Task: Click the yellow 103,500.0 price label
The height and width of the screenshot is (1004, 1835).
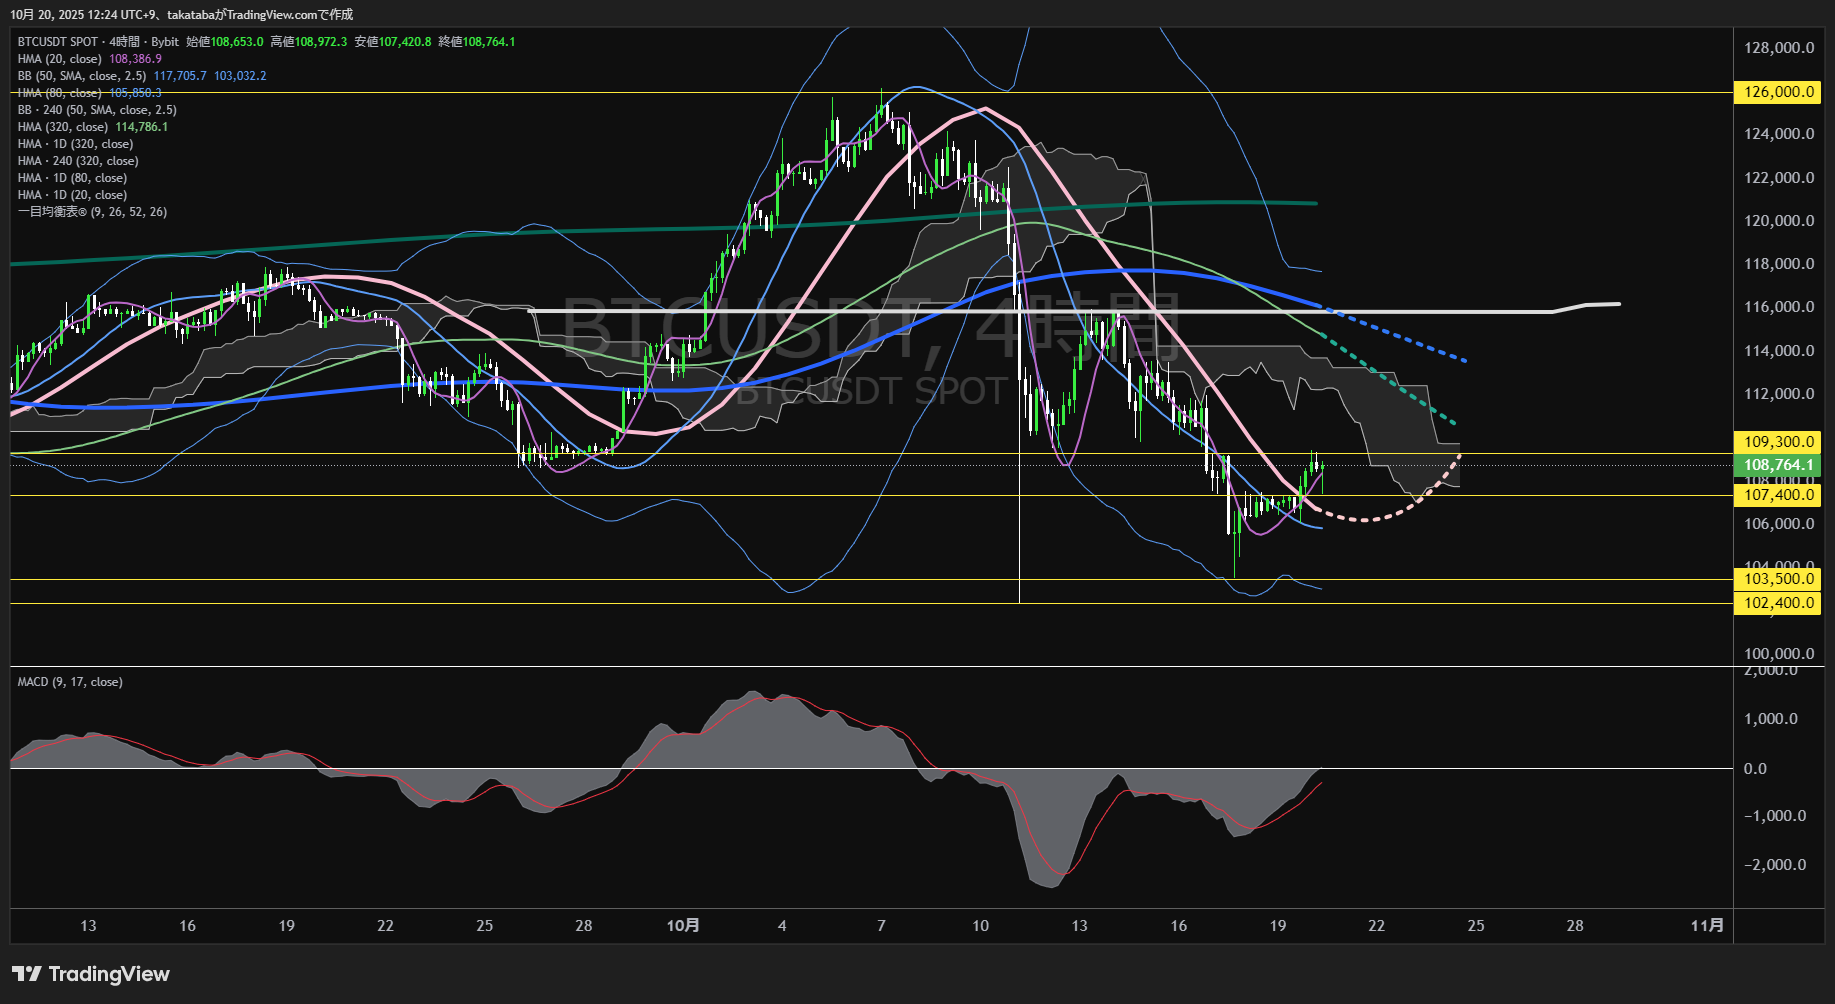Action: point(1777,579)
